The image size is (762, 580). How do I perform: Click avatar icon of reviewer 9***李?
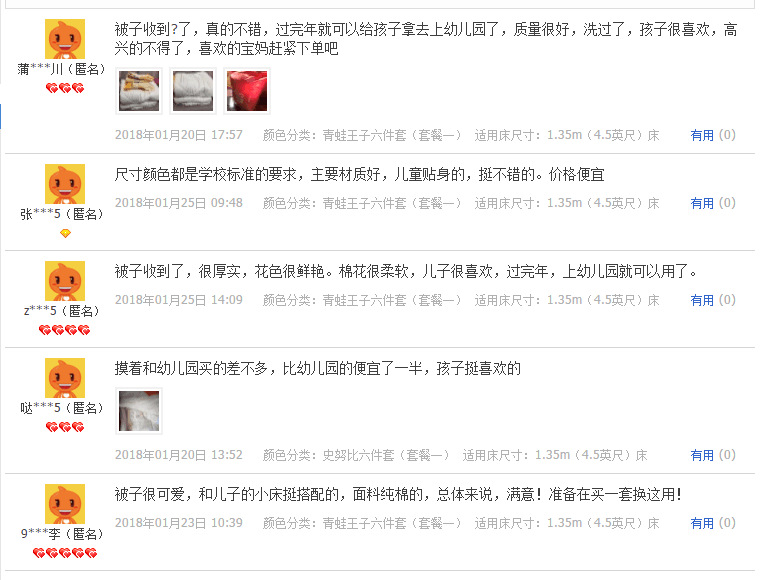[x=65, y=504]
